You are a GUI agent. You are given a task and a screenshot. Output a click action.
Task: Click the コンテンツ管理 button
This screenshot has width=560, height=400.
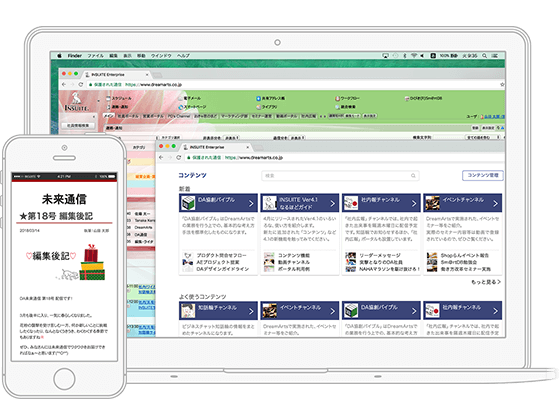click(483, 175)
